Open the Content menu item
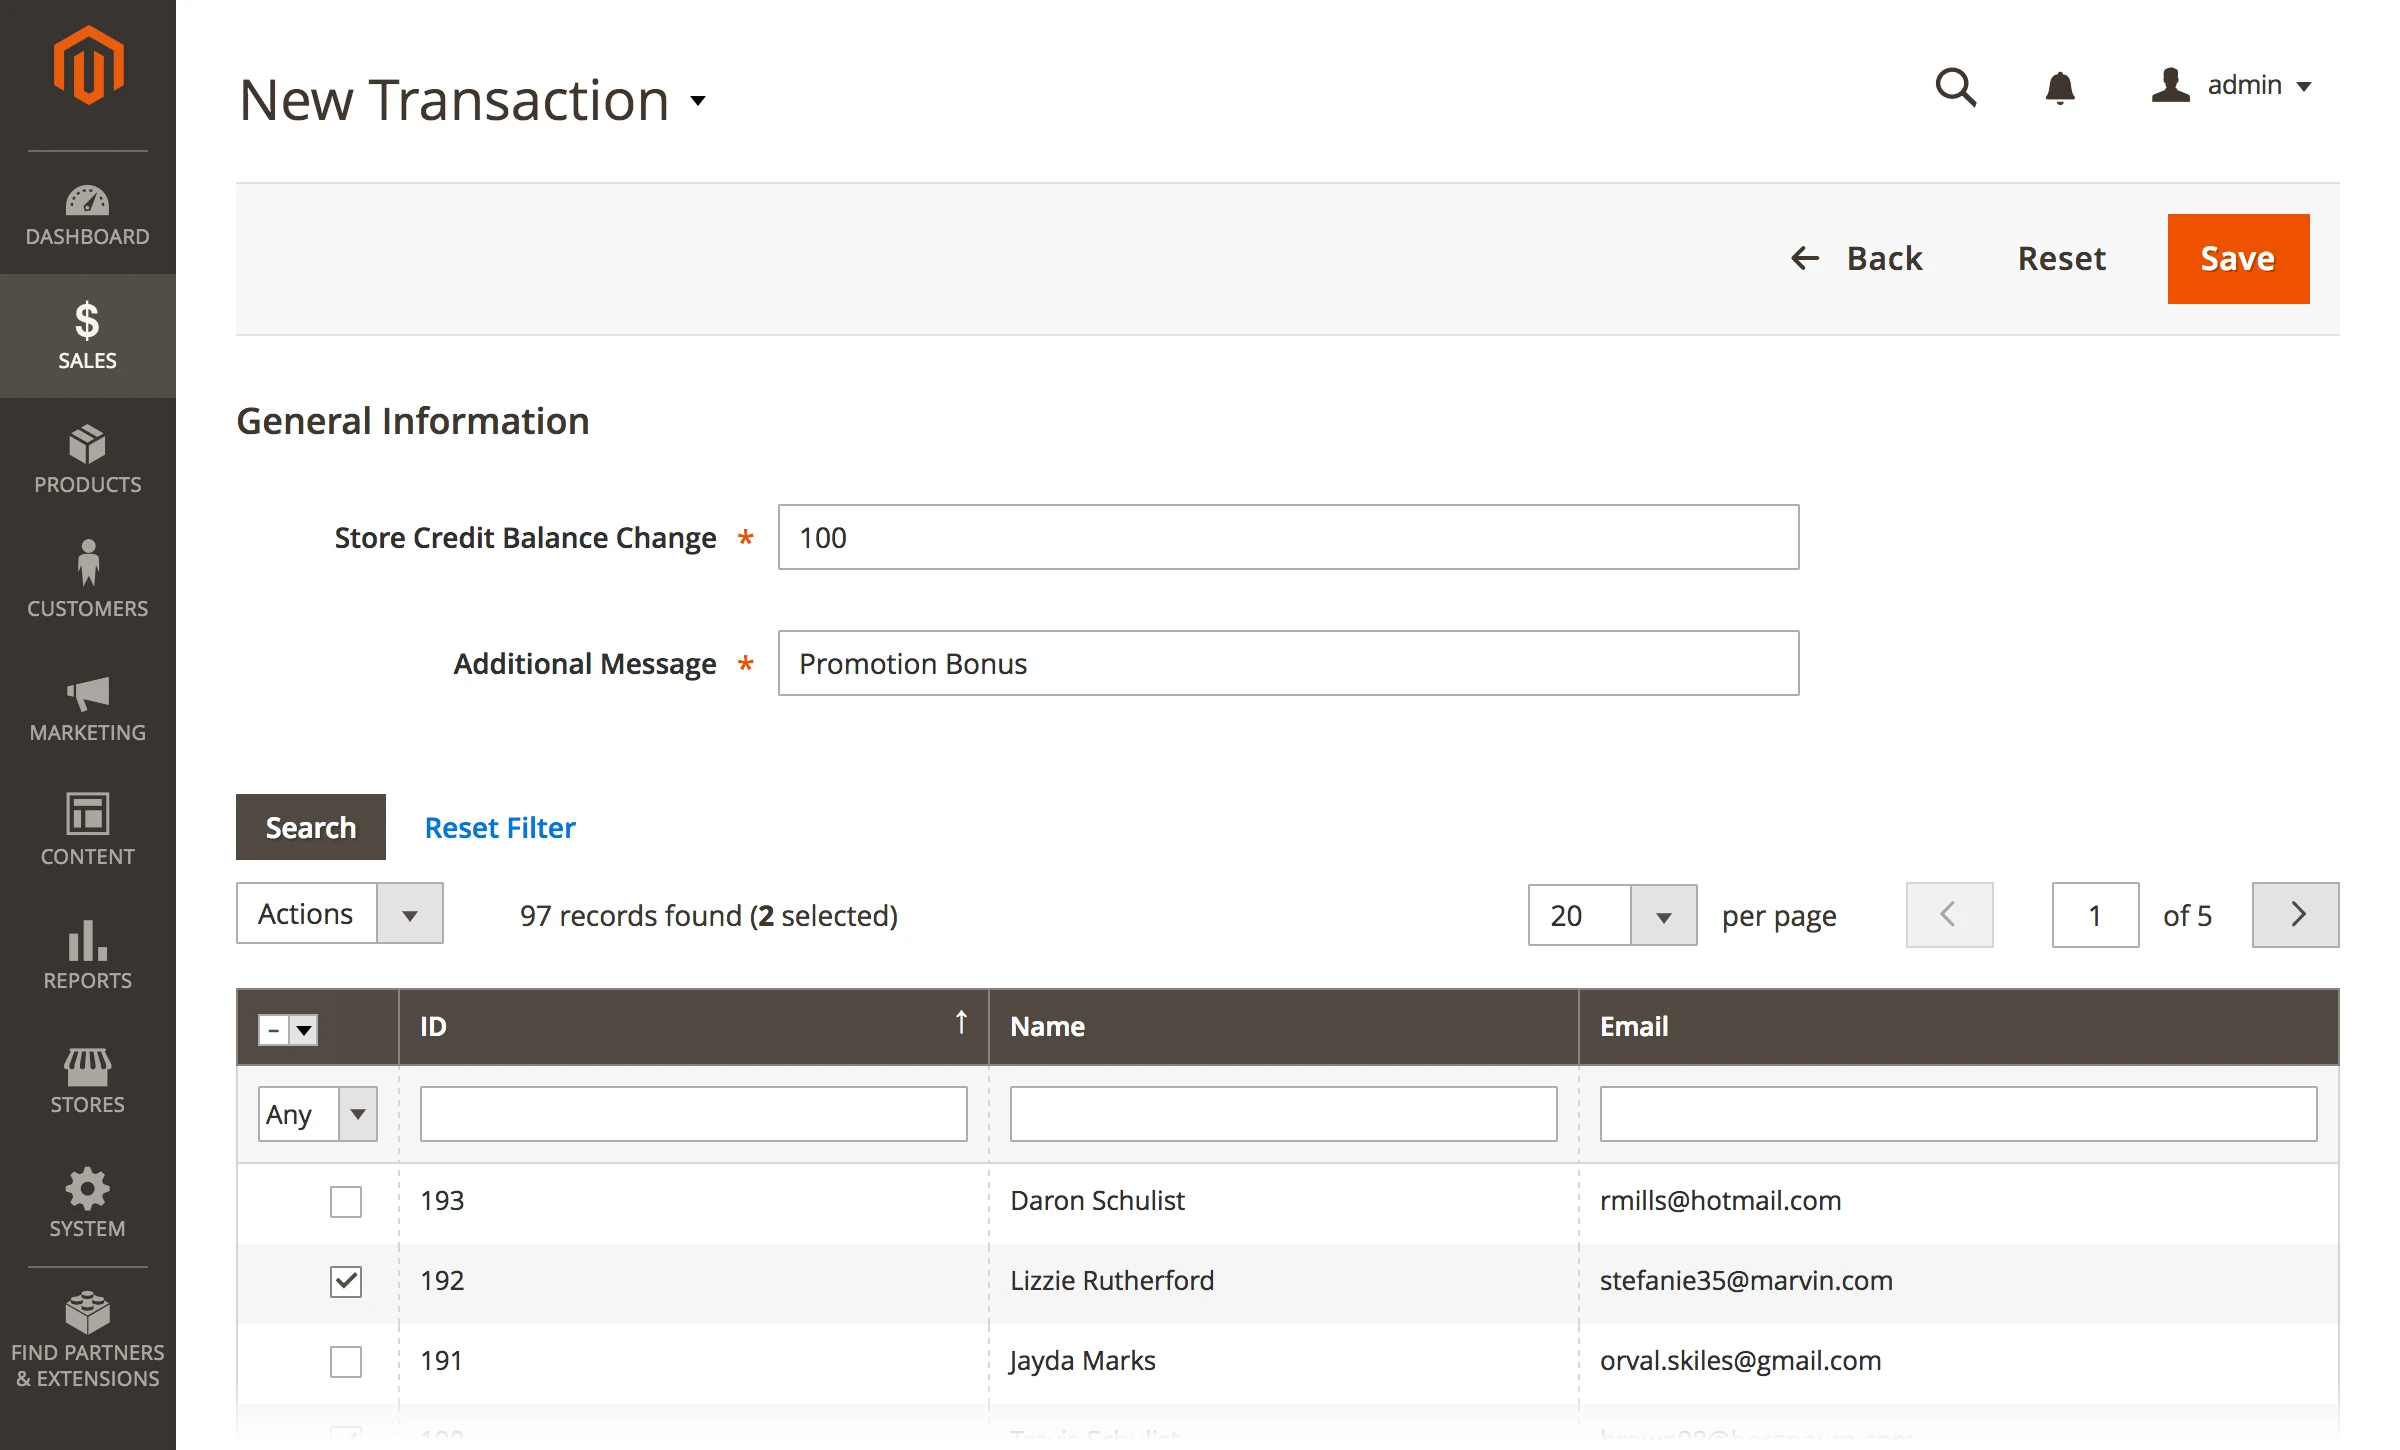 [x=87, y=830]
